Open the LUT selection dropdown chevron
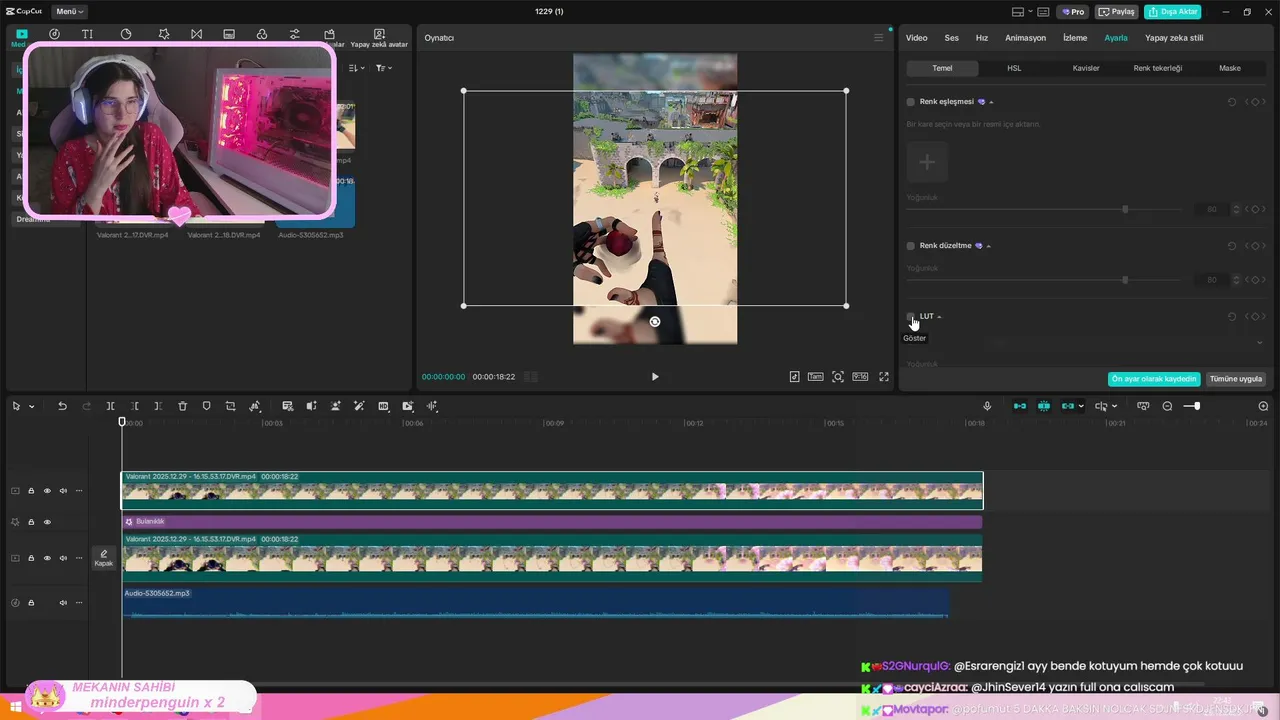 pyautogui.click(x=1259, y=343)
